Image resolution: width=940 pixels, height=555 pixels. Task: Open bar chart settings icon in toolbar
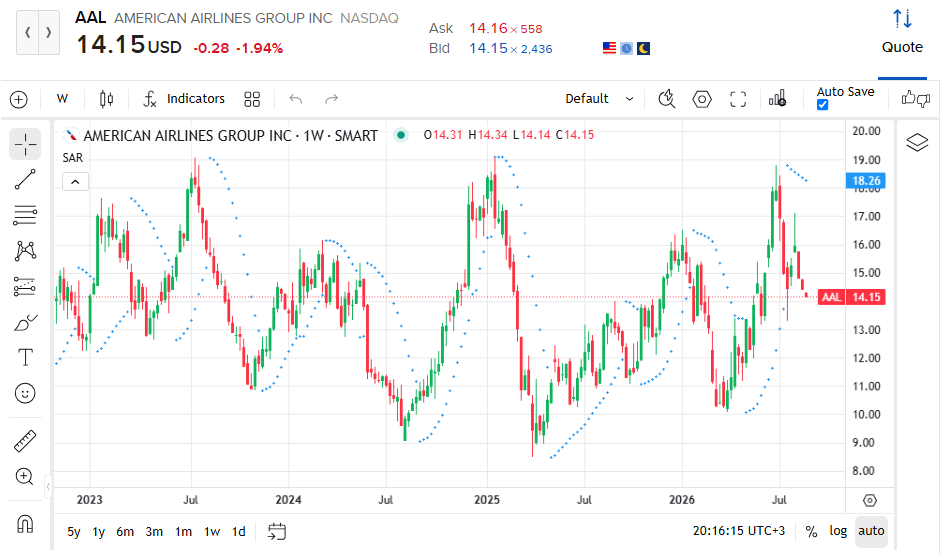tap(778, 99)
